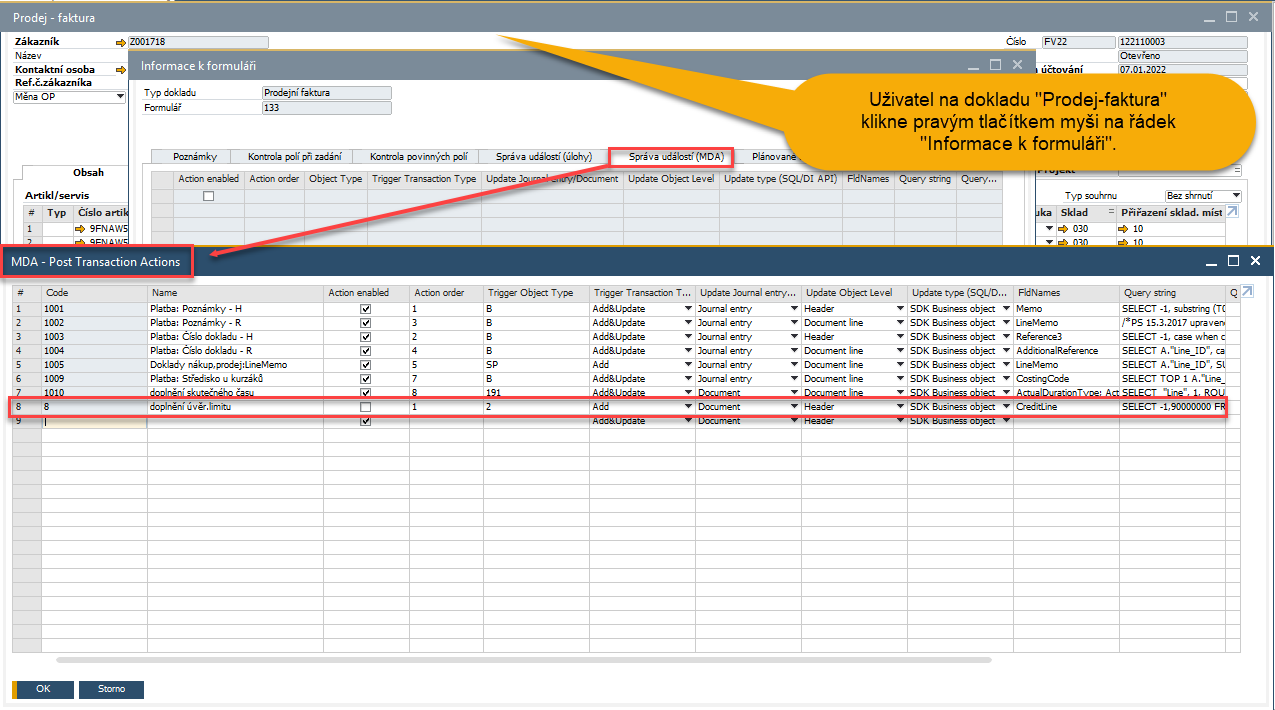The width and height of the screenshot is (1275, 710).
Task: Select Obsah tab in Prodej - faktura window
Action: [87, 172]
